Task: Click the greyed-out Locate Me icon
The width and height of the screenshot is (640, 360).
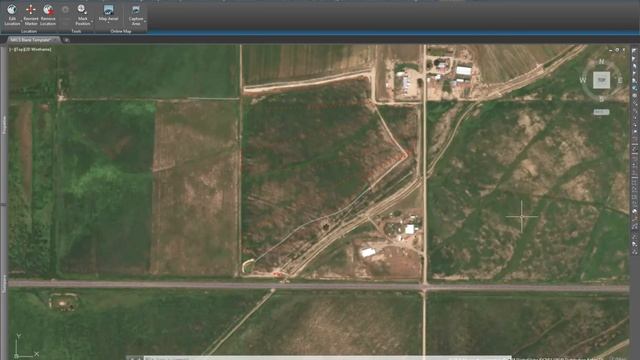Action: pyautogui.click(x=65, y=10)
